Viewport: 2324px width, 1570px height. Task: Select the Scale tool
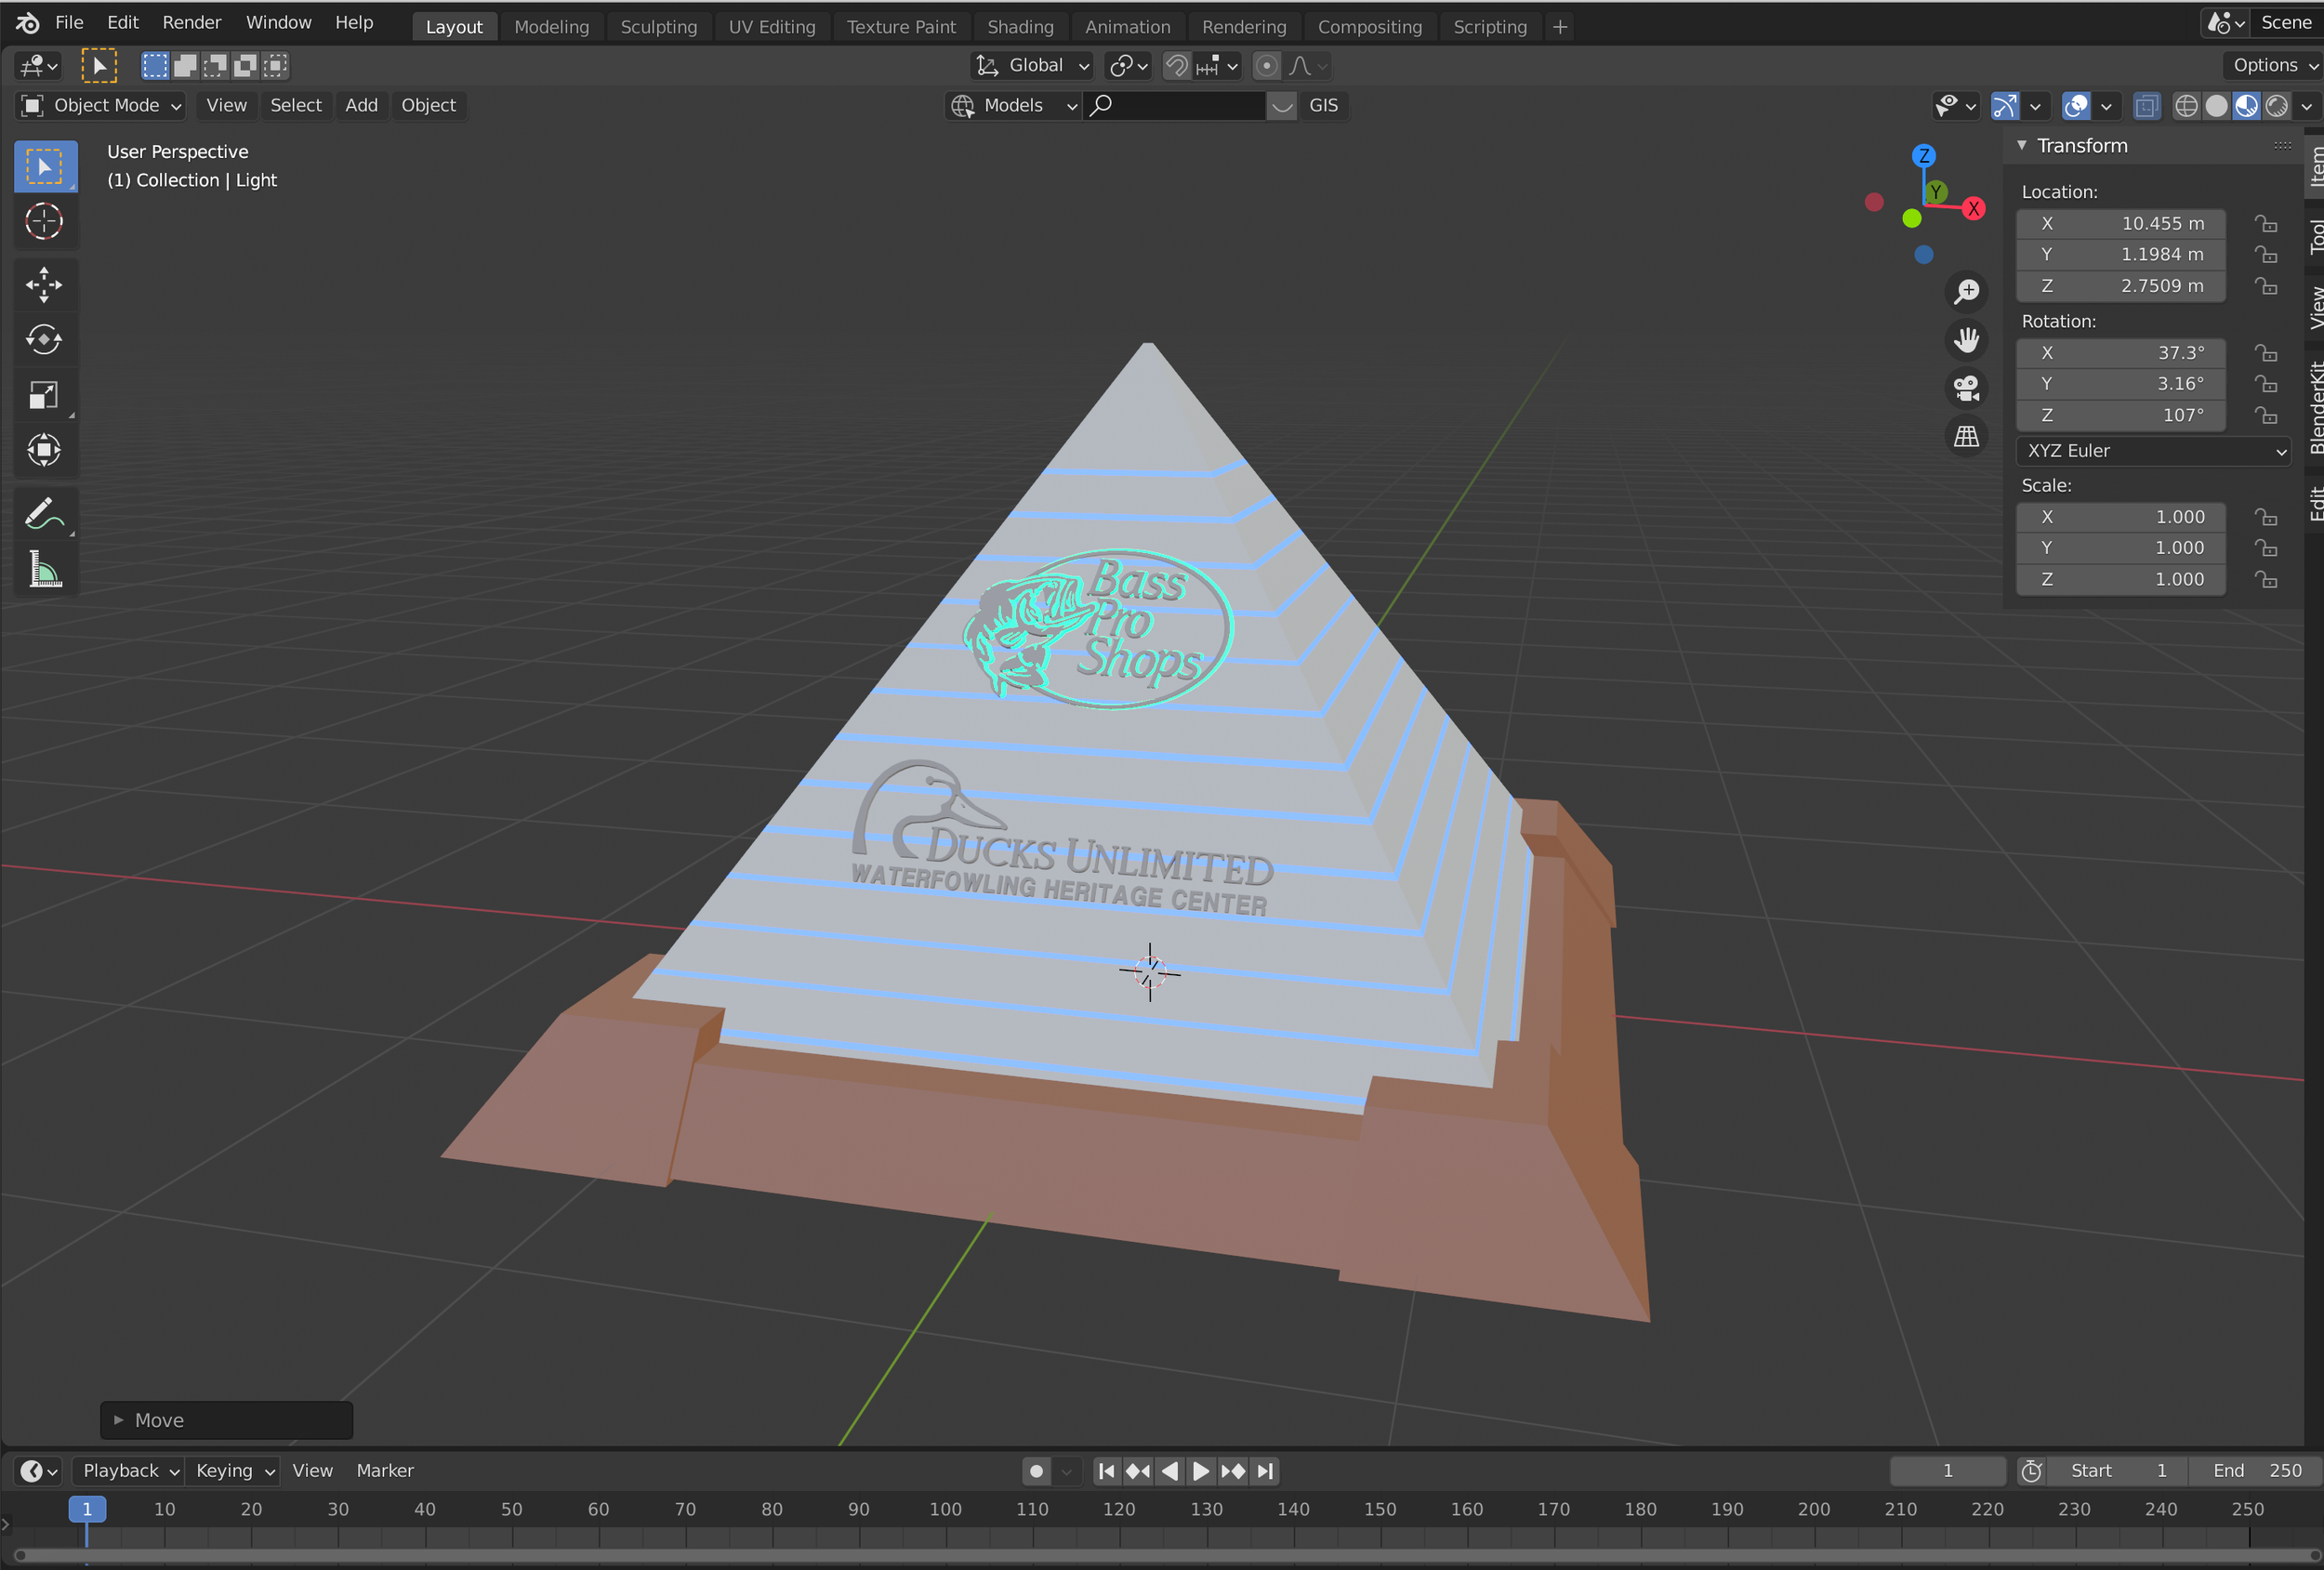45,395
